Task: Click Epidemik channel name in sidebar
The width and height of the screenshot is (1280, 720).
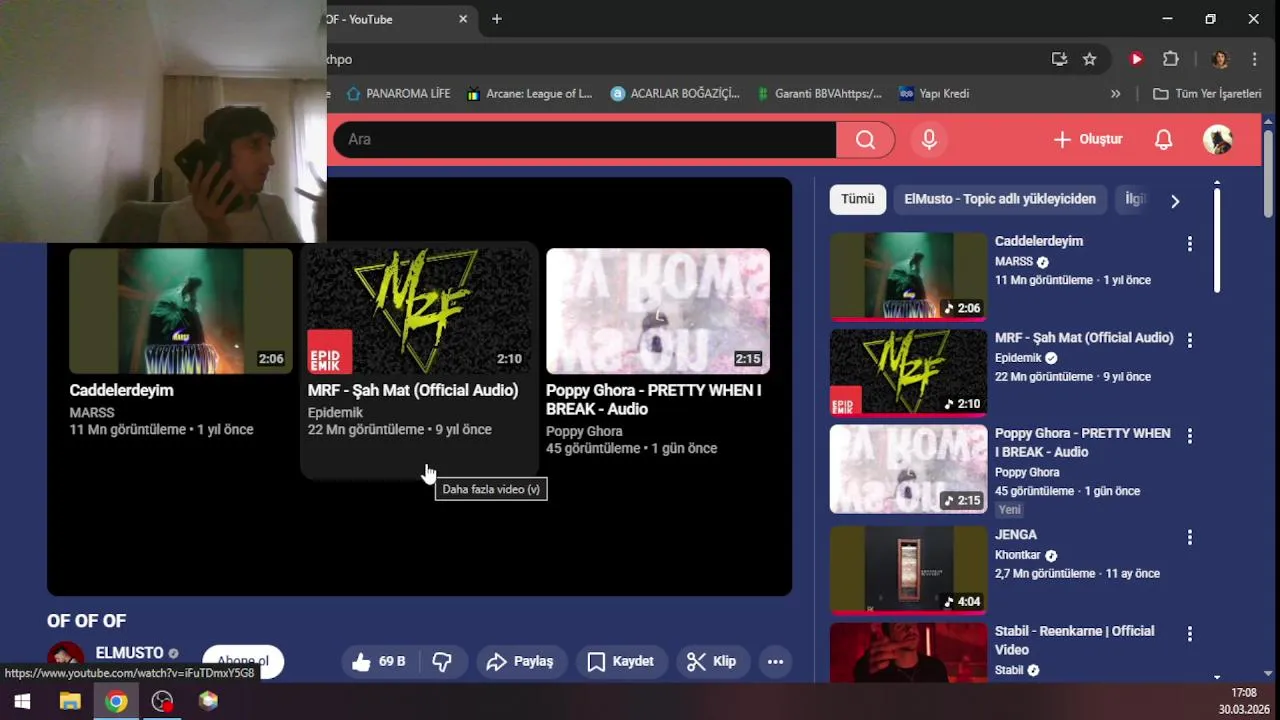Action: (x=1018, y=358)
